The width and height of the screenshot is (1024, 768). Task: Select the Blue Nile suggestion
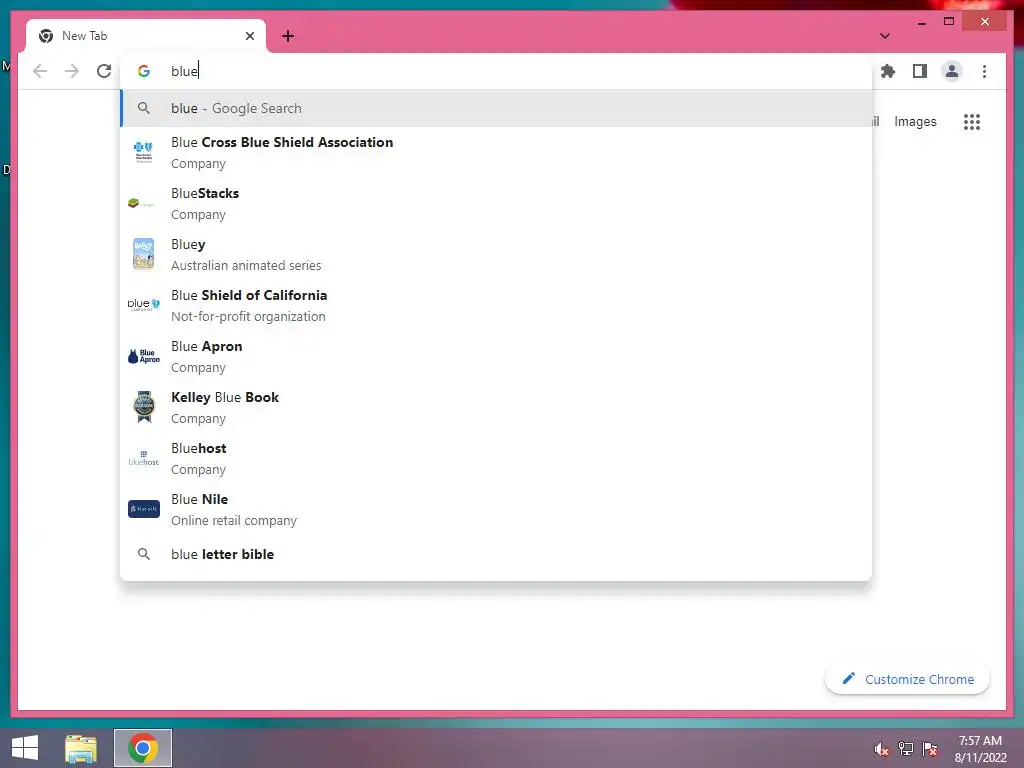[496, 509]
